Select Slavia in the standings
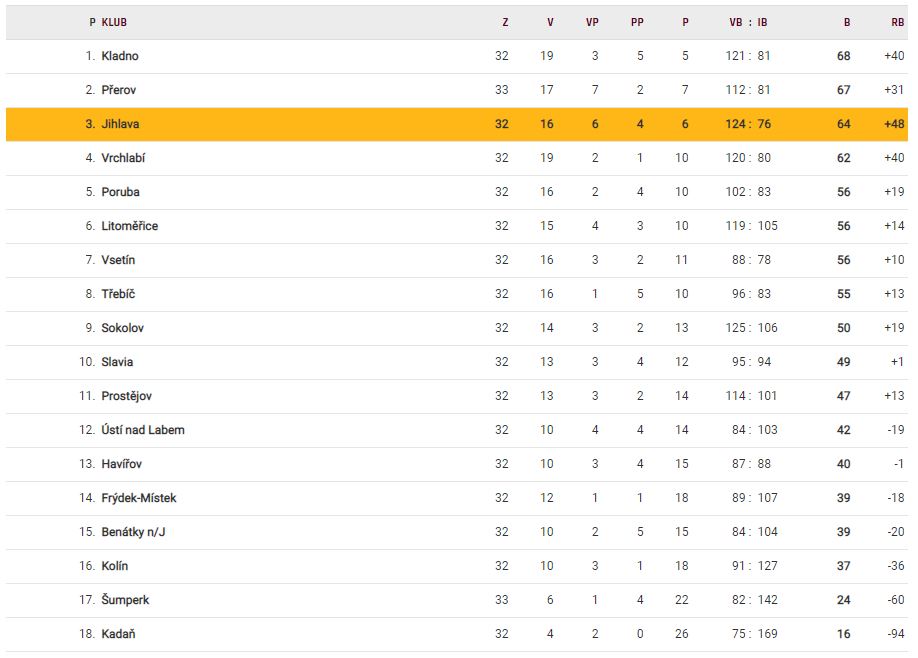This screenshot has height=658, width=918. [x=117, y=362]
